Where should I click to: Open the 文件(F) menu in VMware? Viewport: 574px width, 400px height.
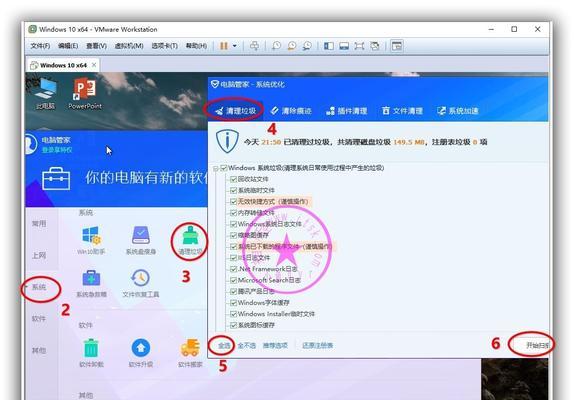(x=40, y=46)
